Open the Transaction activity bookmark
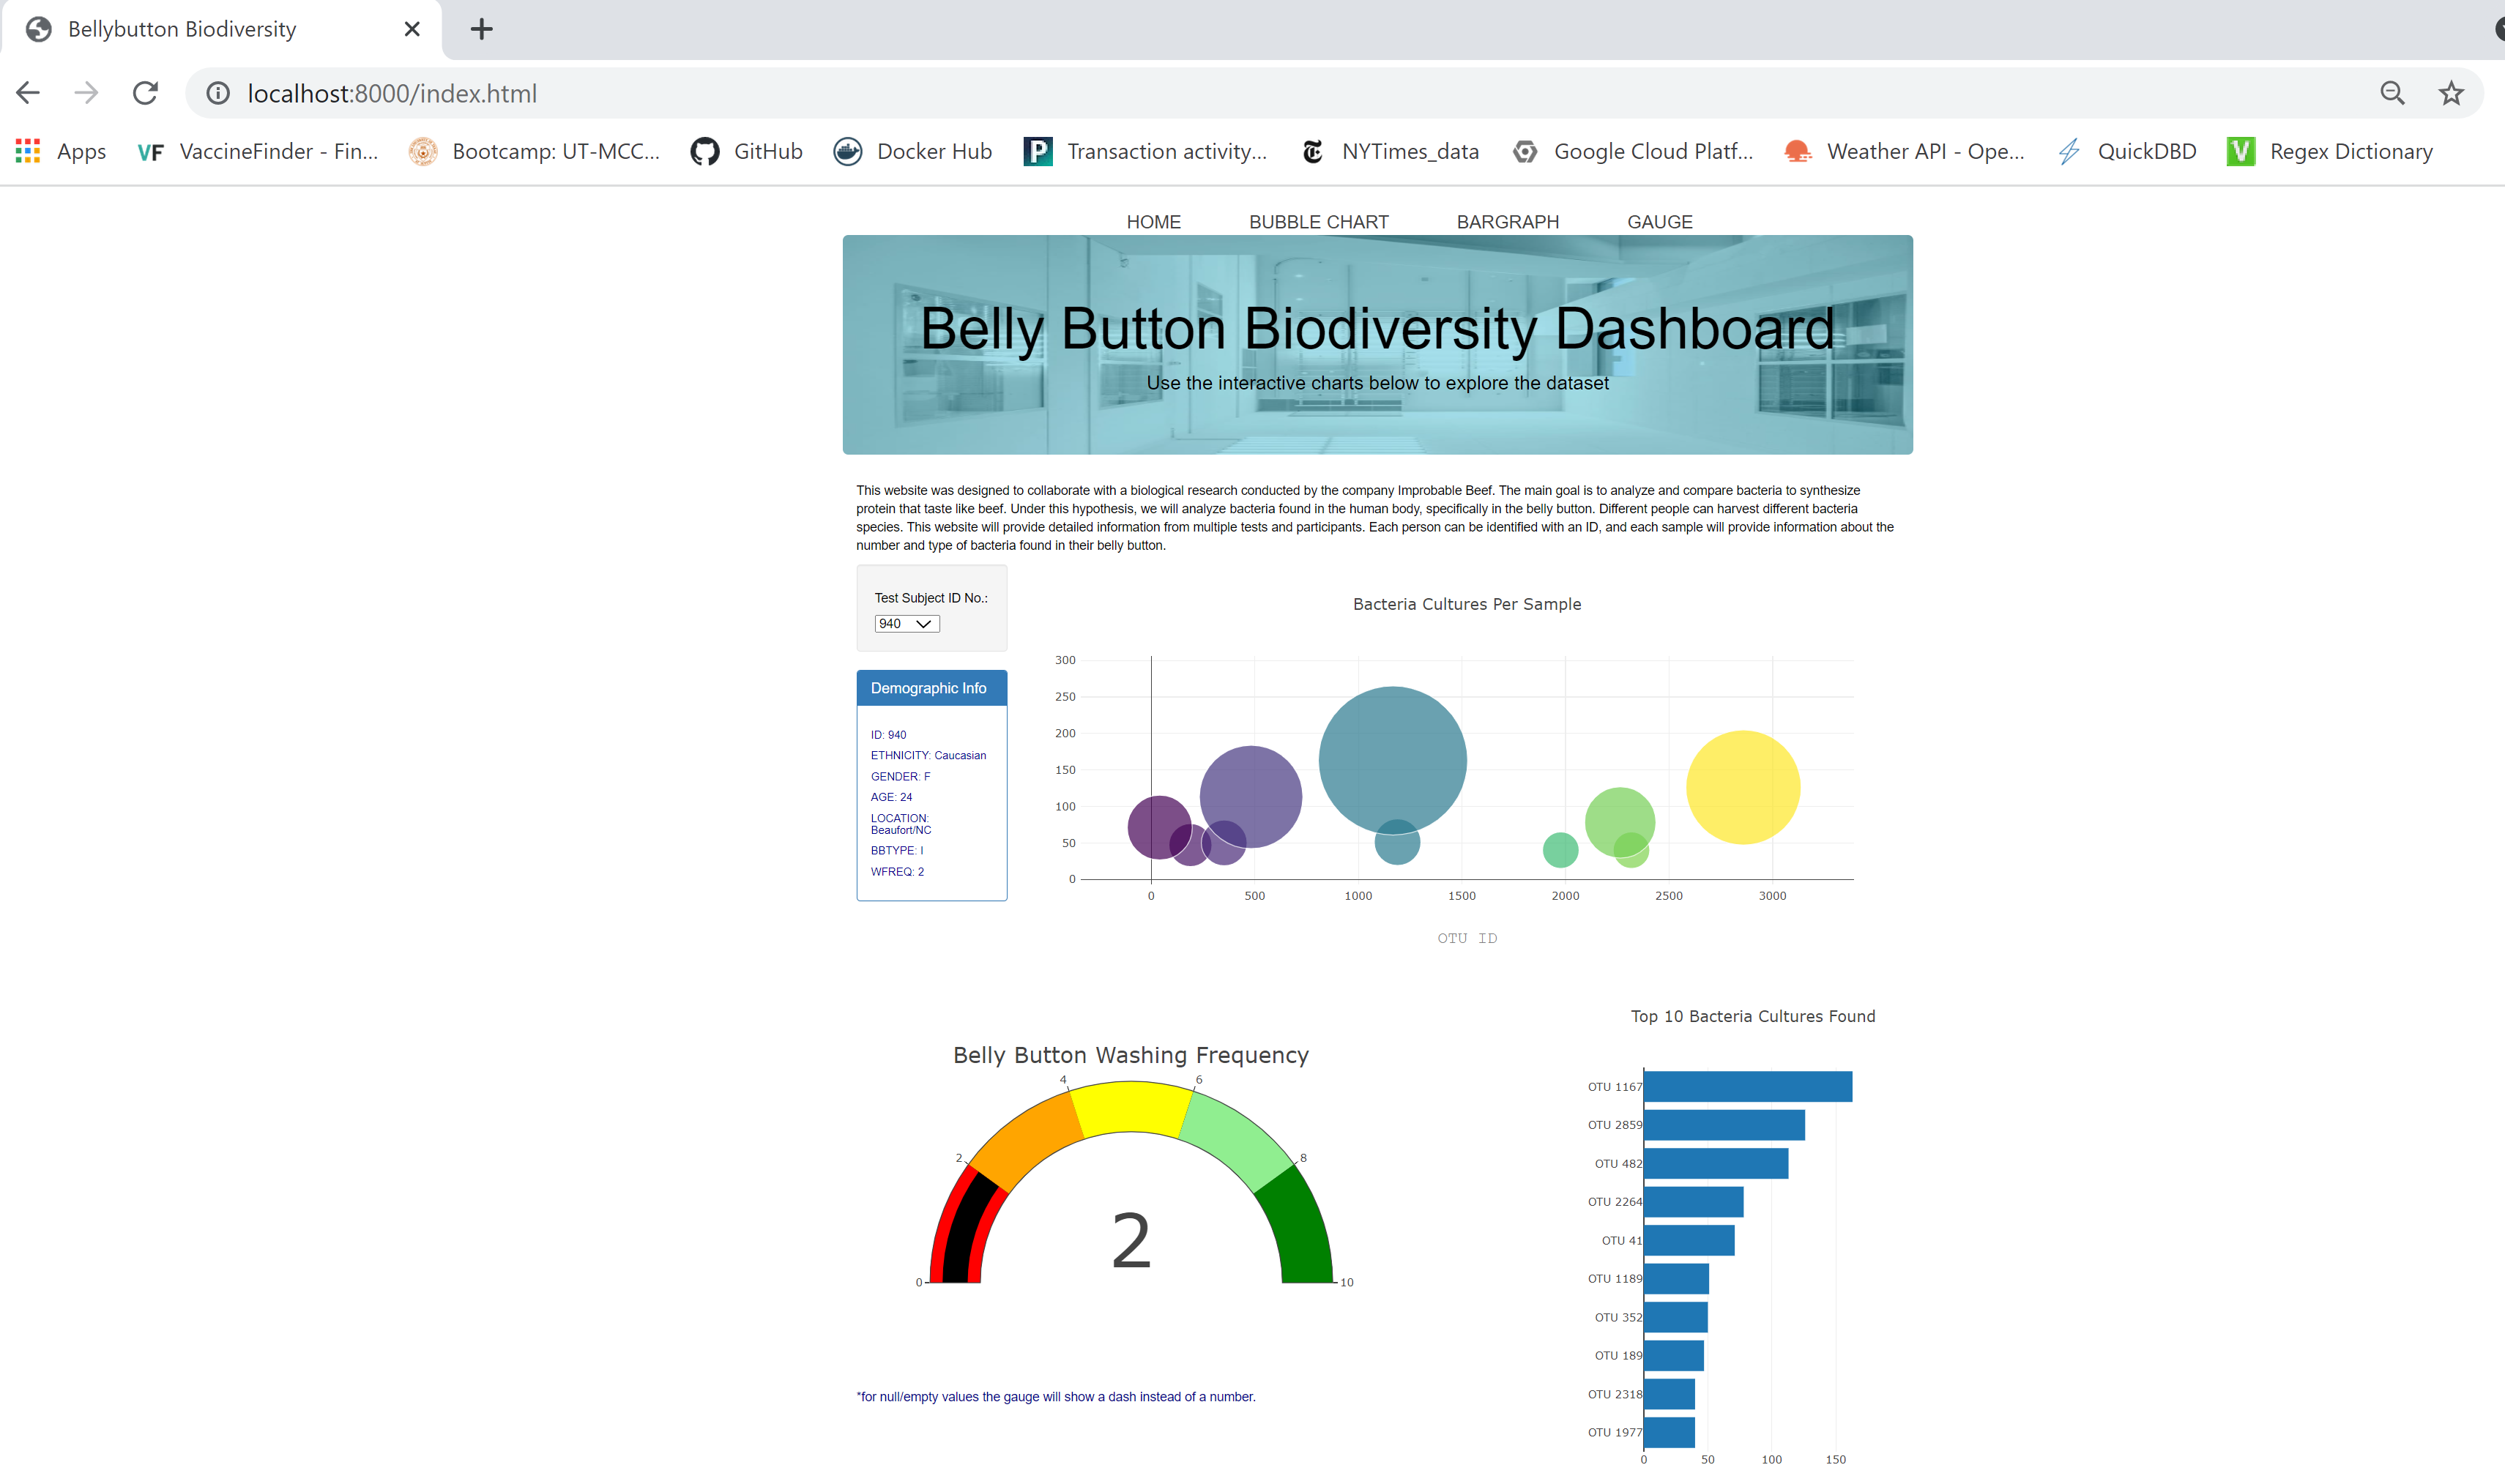The width and height of the screenshot is (2505, 1484). pyautogui.click(x=1168, y=151)
